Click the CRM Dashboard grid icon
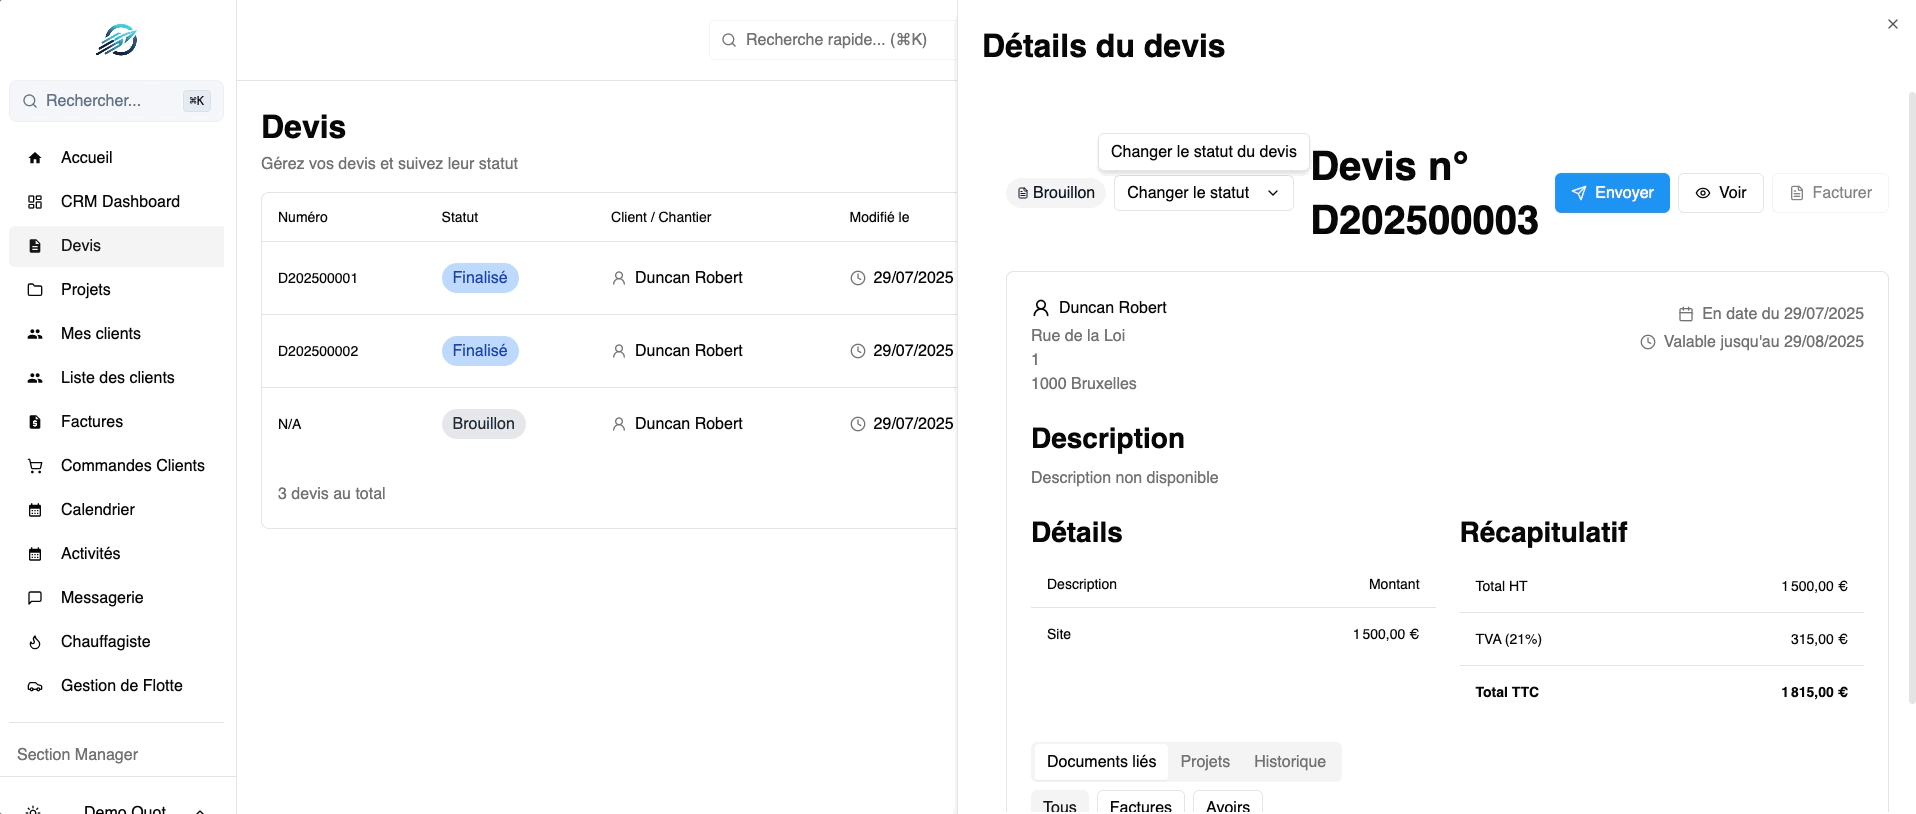 click(x=35, y=202)
